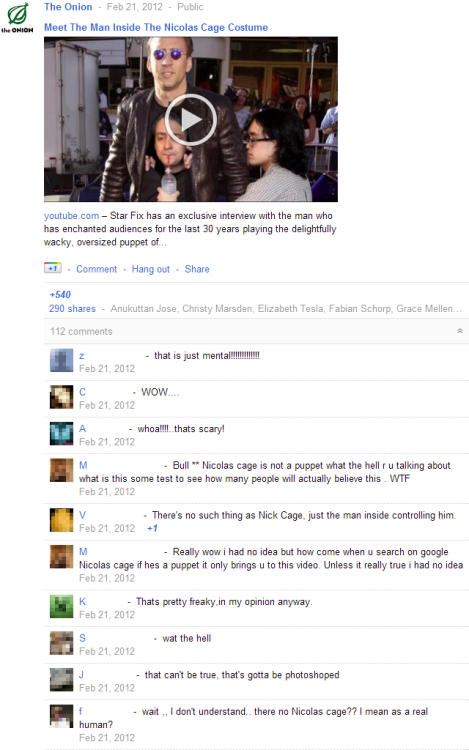Click The Onion logo avatar
469x750 pixels.
(x=17, y=18)
